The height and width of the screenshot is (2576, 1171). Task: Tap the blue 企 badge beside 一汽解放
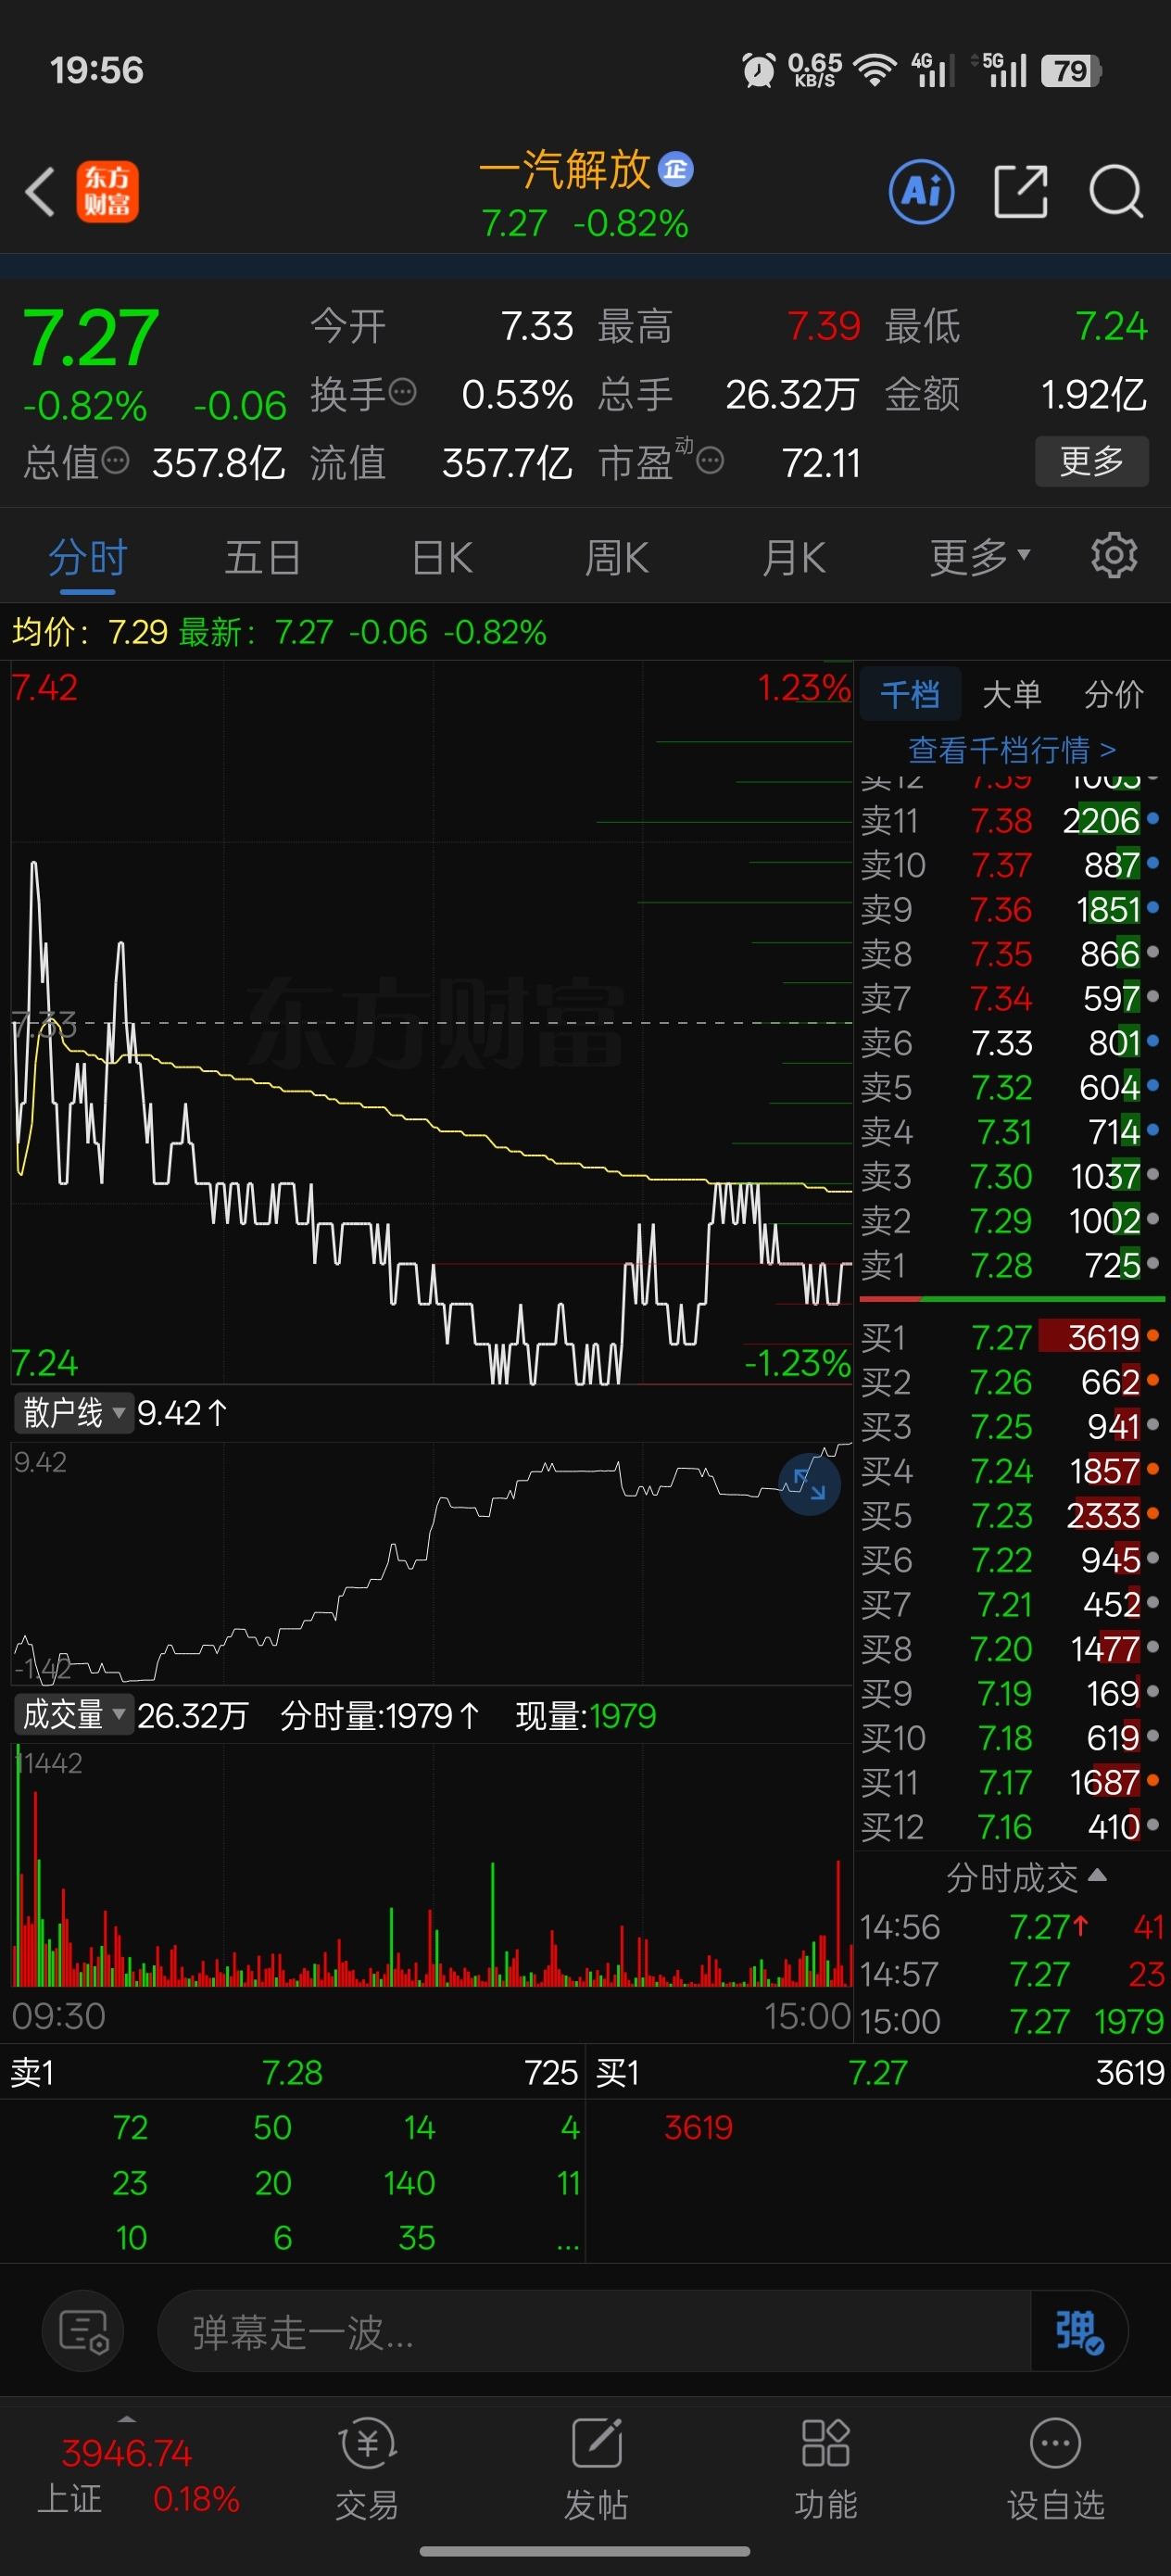pyautogui.click(x=676, y=169)
